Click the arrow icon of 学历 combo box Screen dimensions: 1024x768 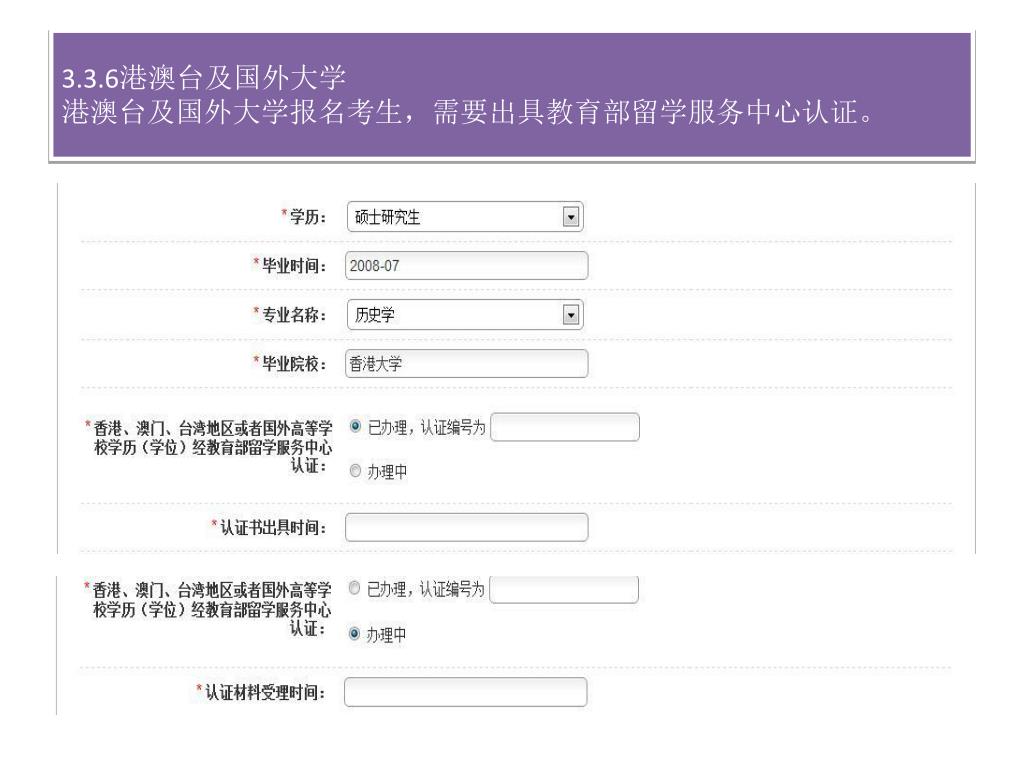[x=571, y=217]
